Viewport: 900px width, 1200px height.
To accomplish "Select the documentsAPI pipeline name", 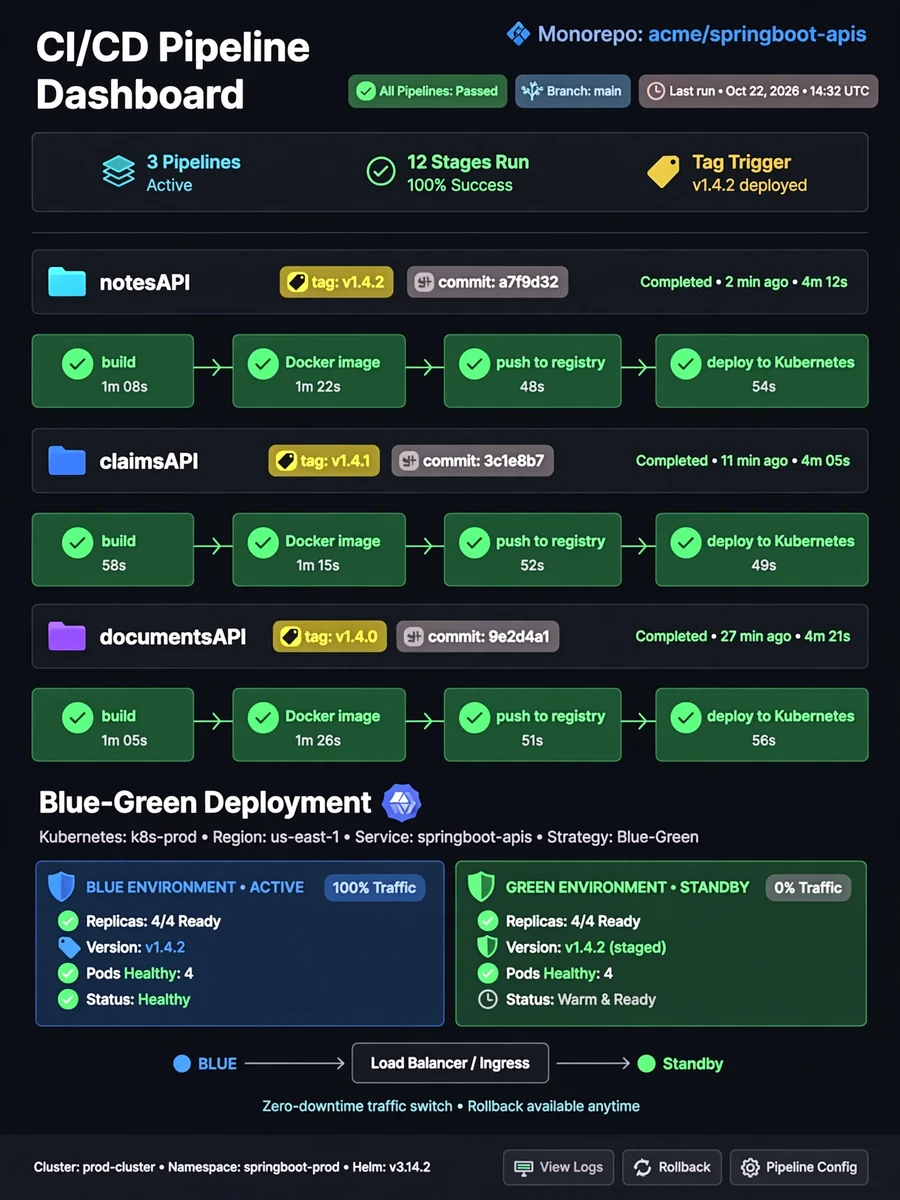I will tap(173, 637).
